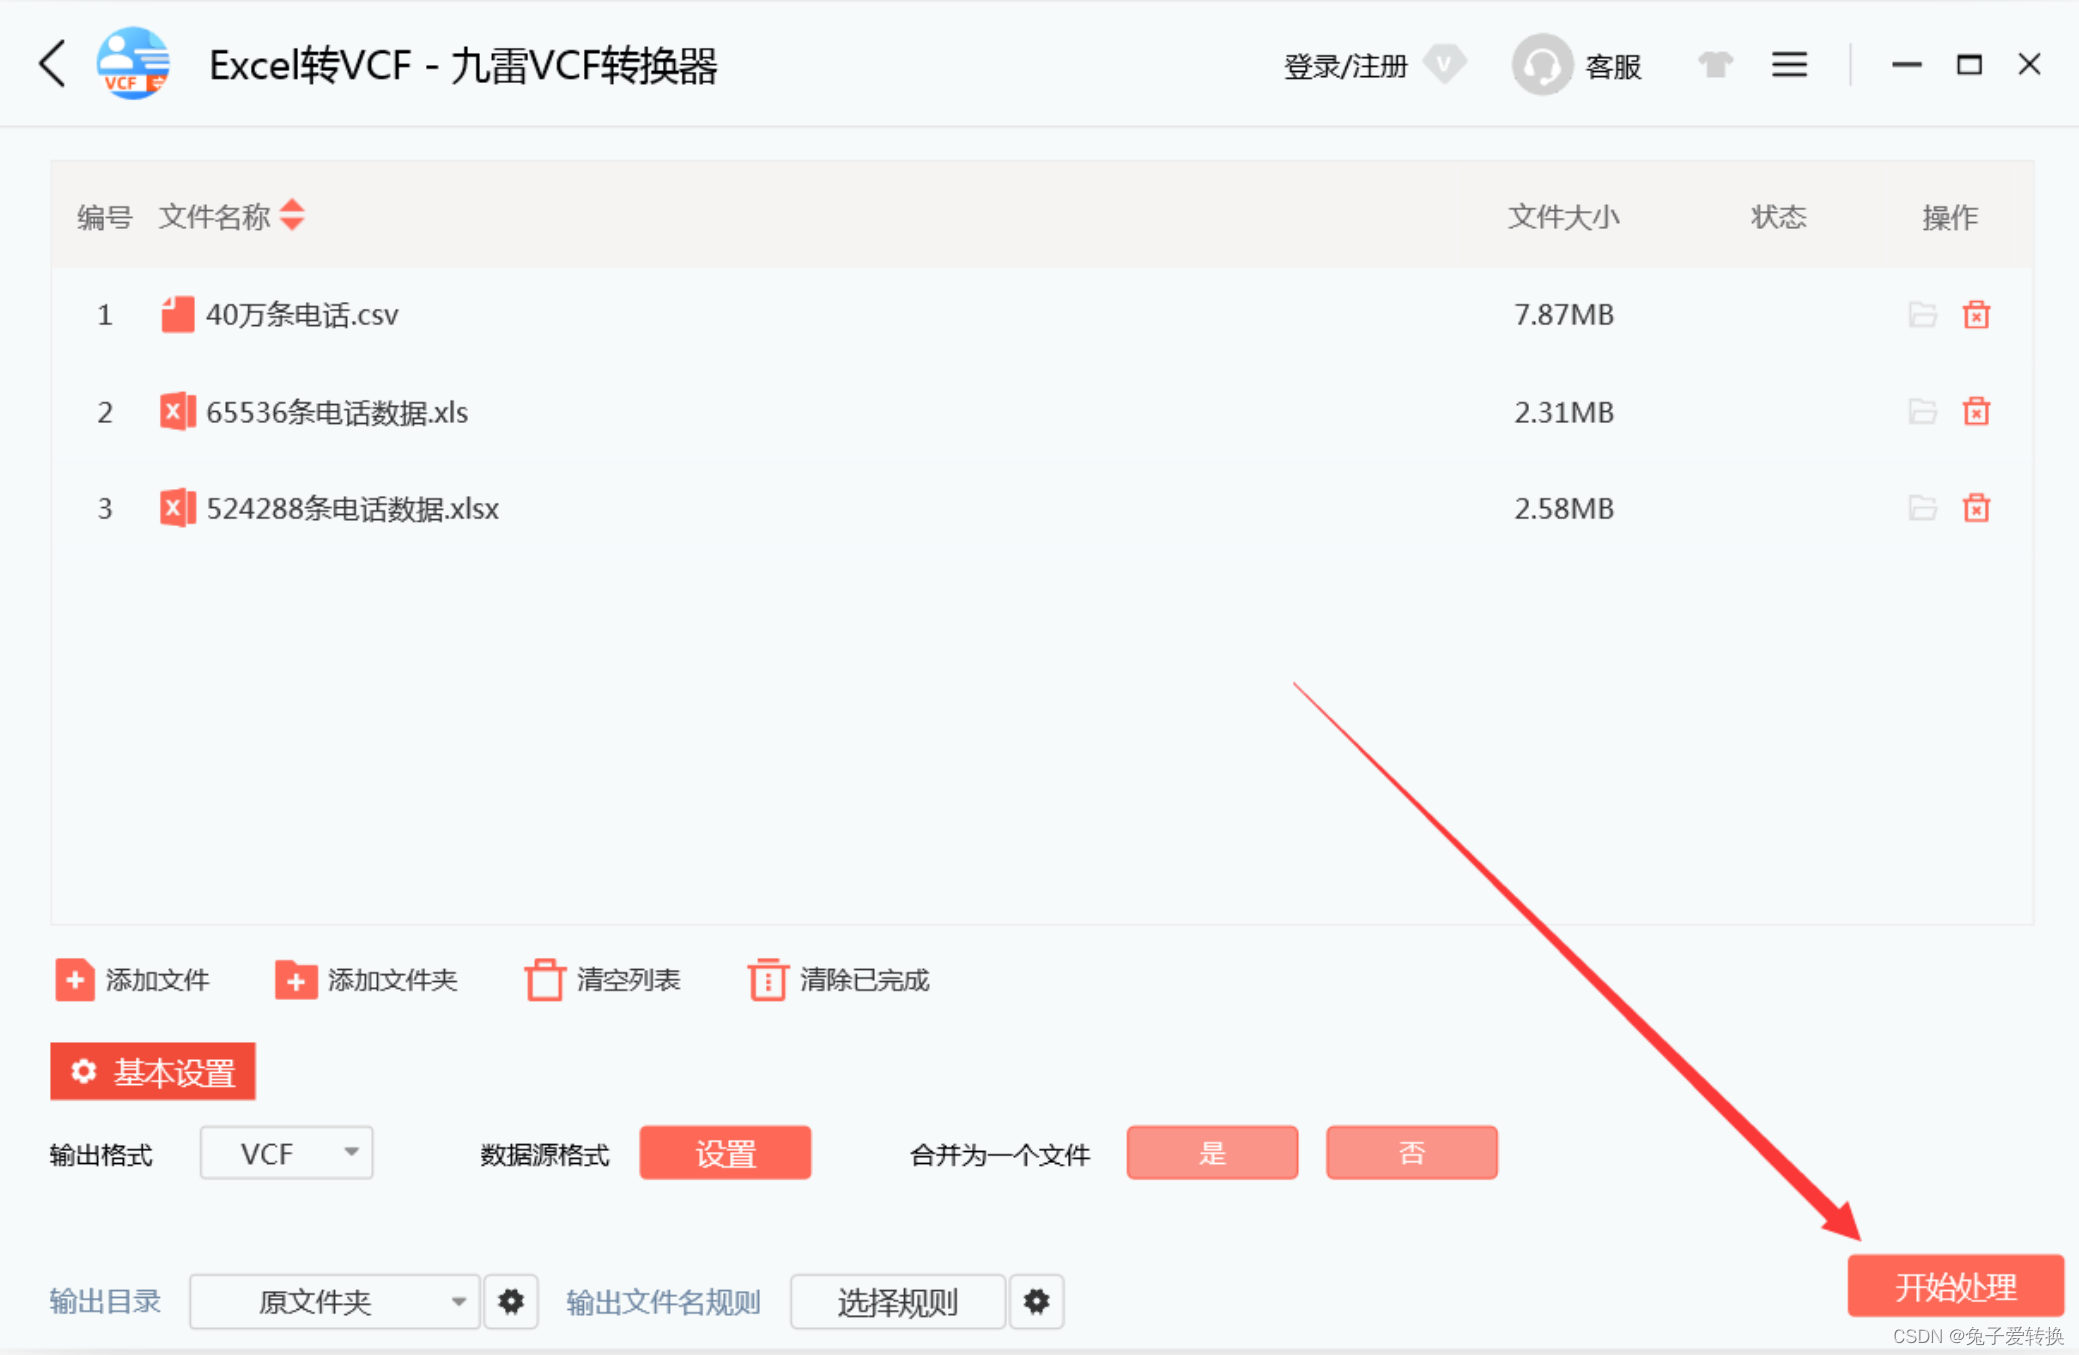Click 开始处理 to start processing
This screenshot has height=1355, width=2079.
(1954, 1286)
